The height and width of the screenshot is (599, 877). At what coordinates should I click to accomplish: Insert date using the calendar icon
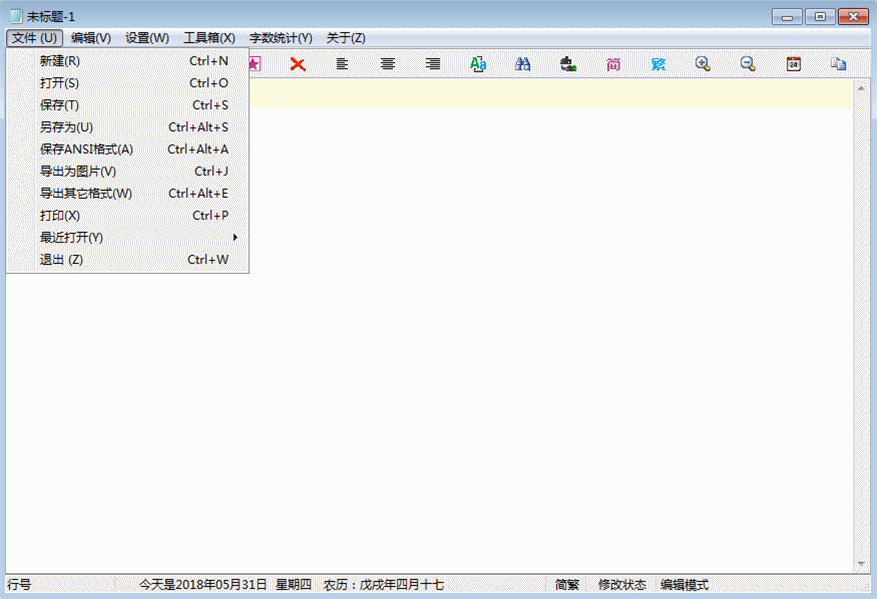click(x=793, y=64)
